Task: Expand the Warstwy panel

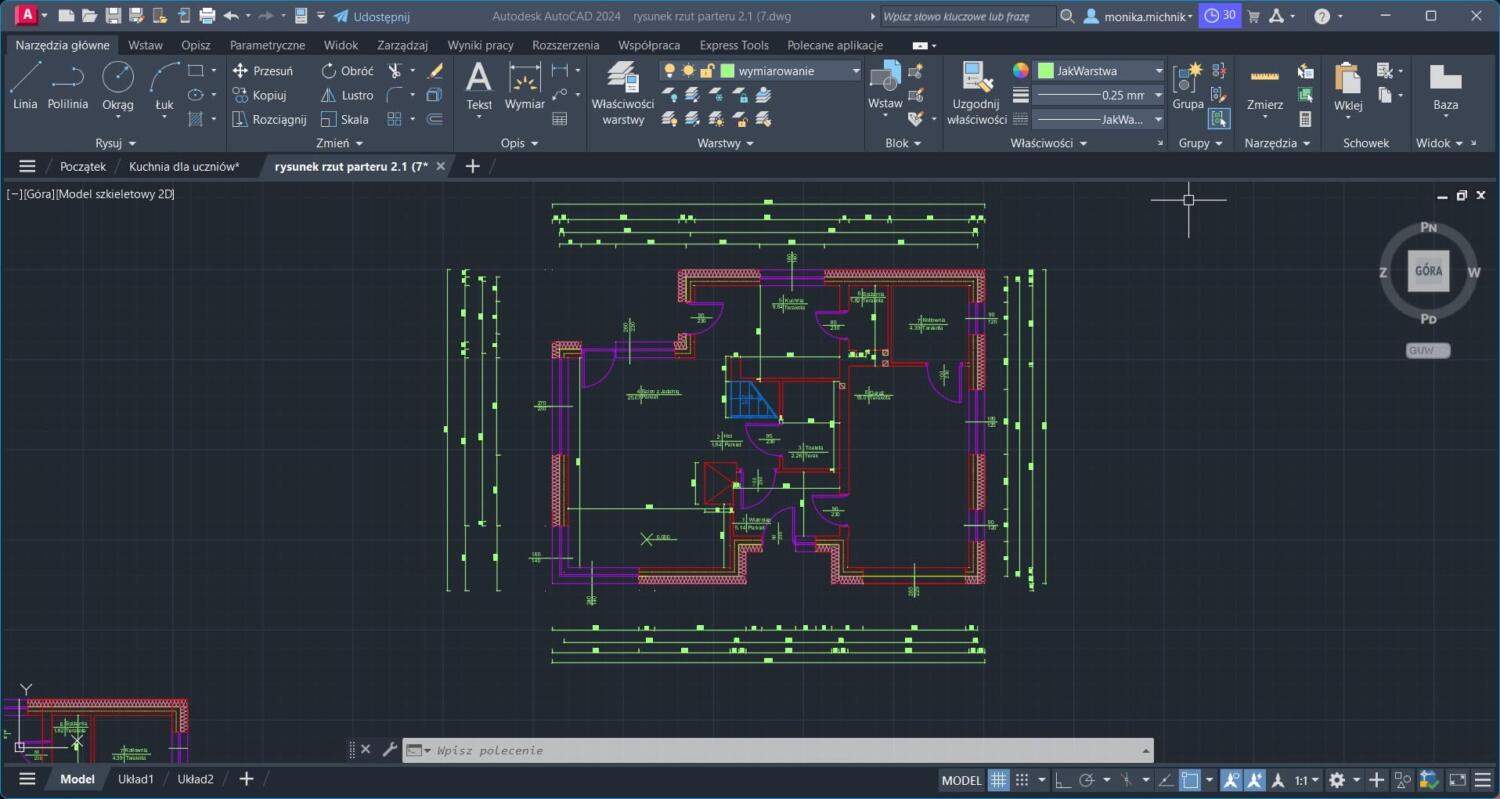Action: point(726,143)
